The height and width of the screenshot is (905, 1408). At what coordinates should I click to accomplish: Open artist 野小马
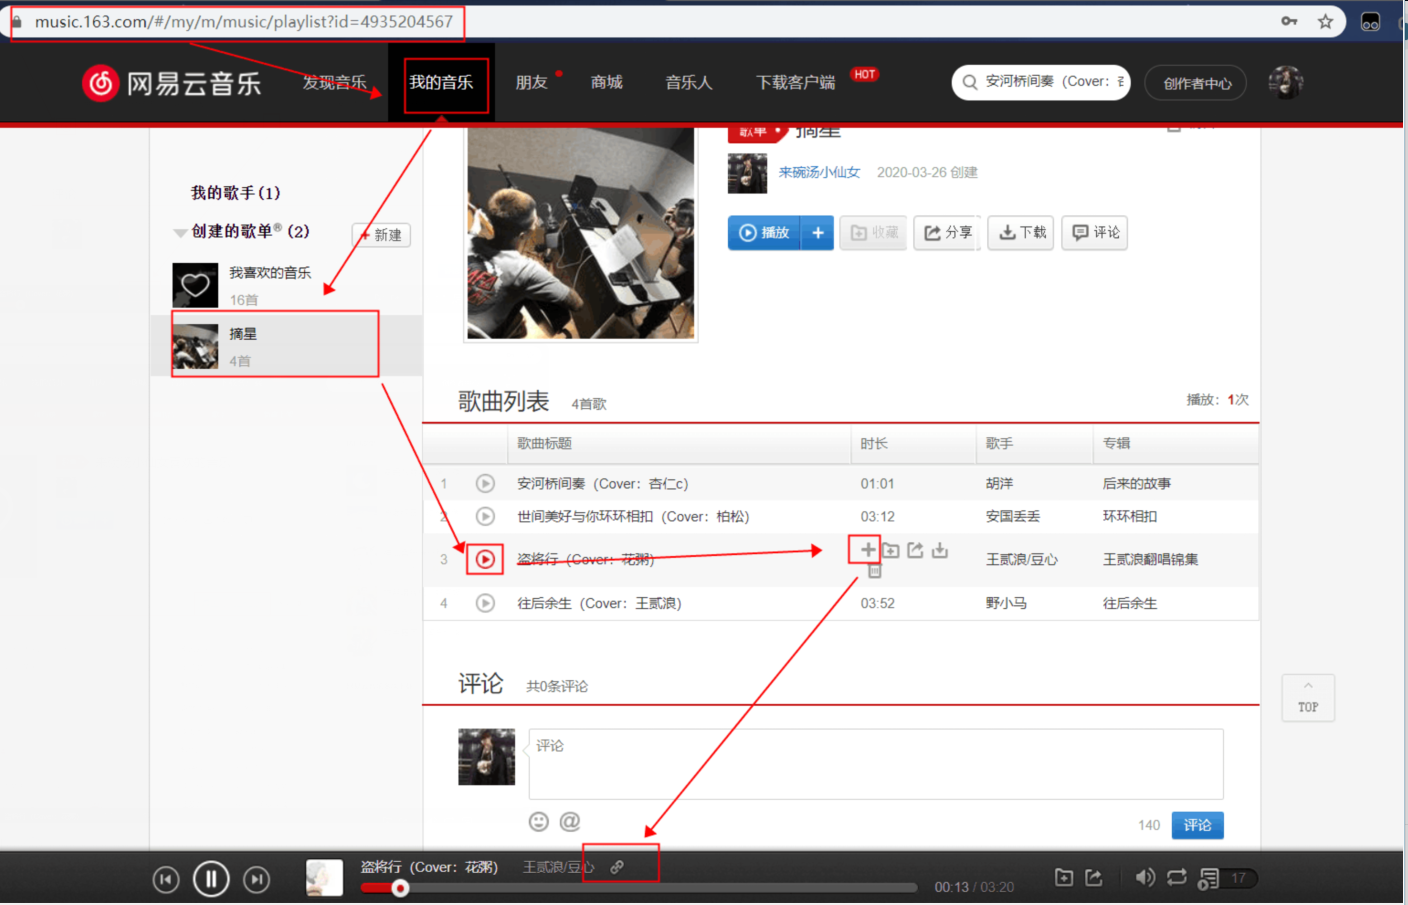pos(1006,603)
